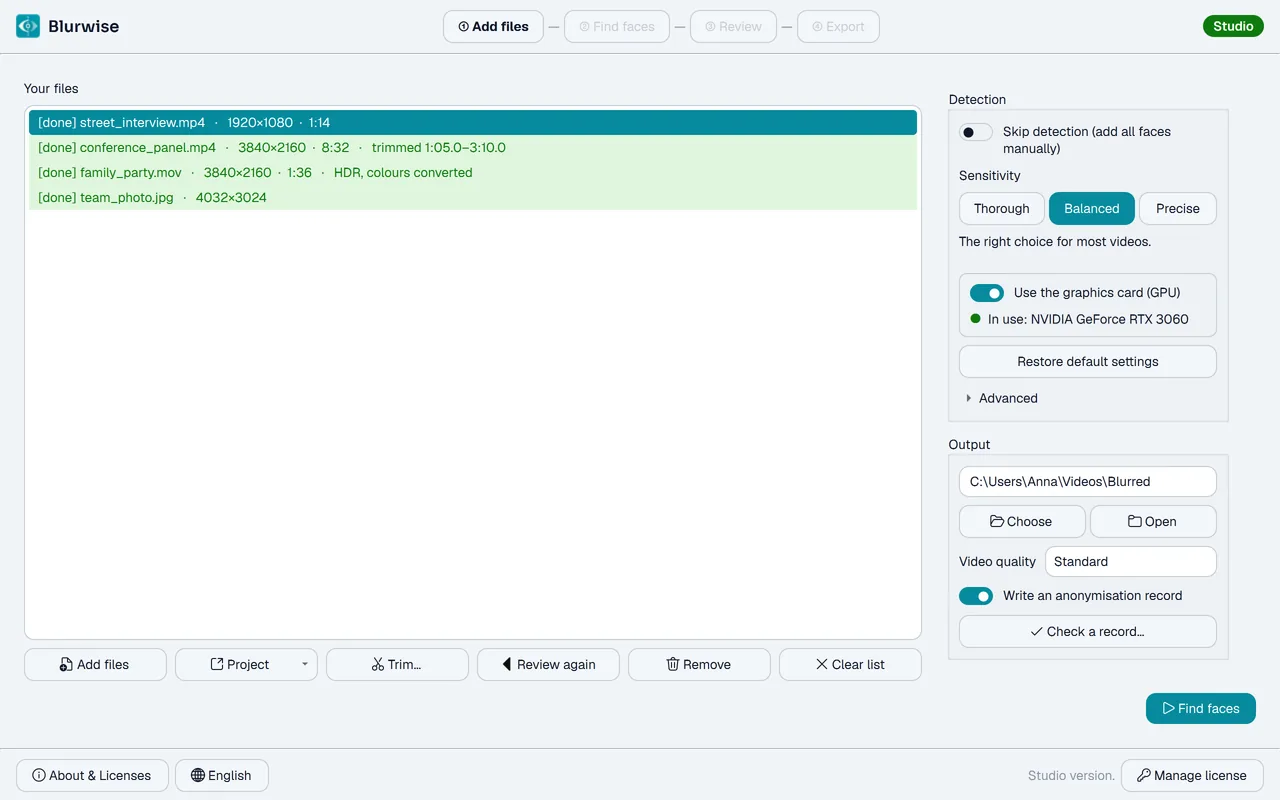Click the Blurwise eye logo icon
1280x800 pixels.
[28, 26]
